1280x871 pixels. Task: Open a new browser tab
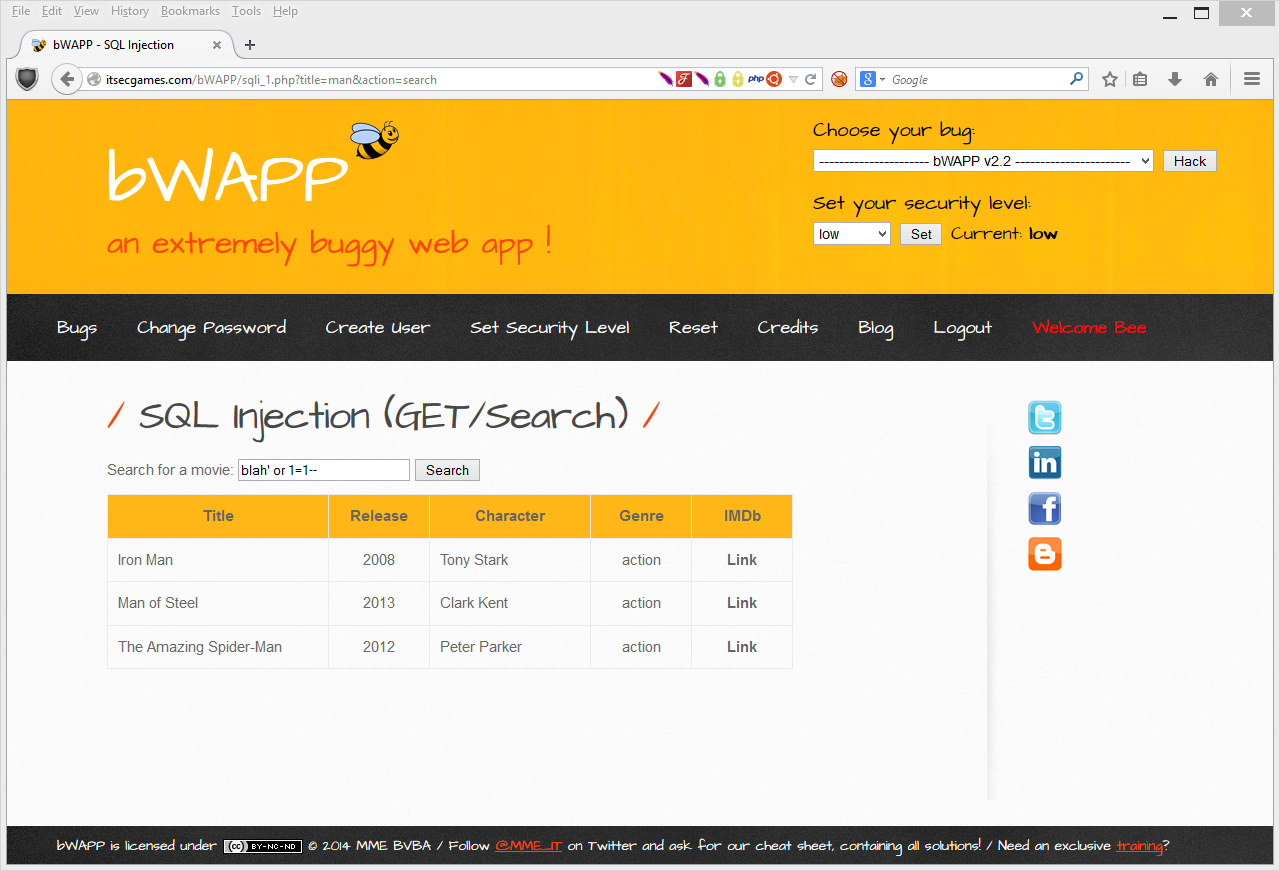pos(250,45)
